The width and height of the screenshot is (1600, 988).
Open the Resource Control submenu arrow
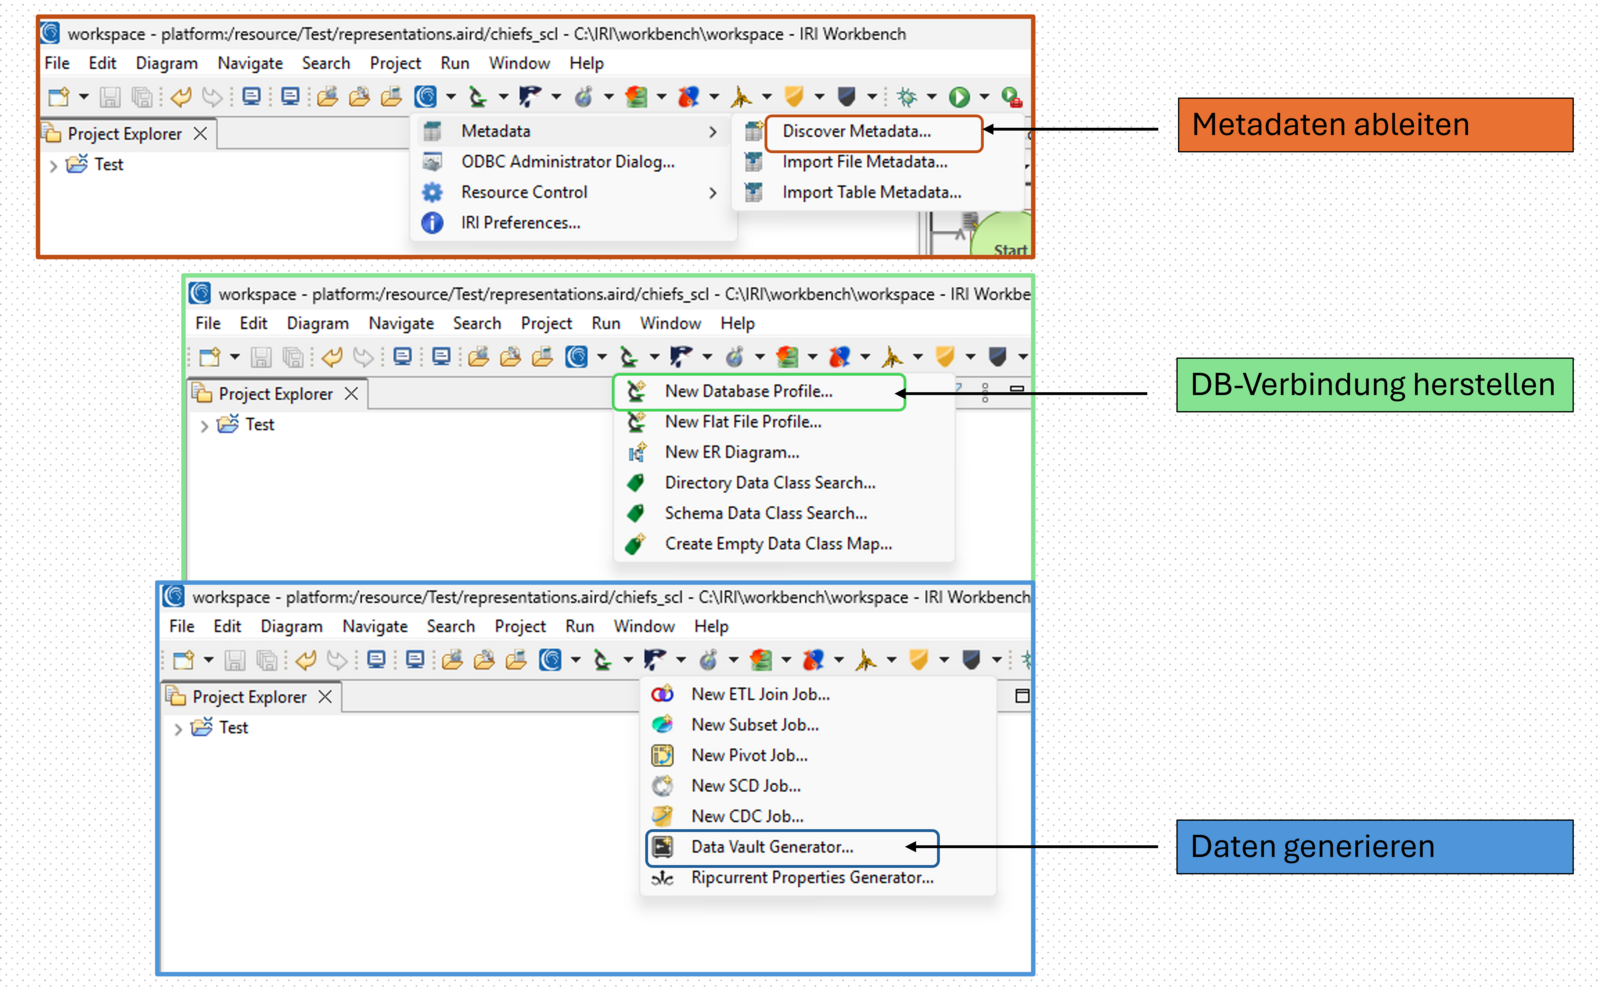point(713,193)
